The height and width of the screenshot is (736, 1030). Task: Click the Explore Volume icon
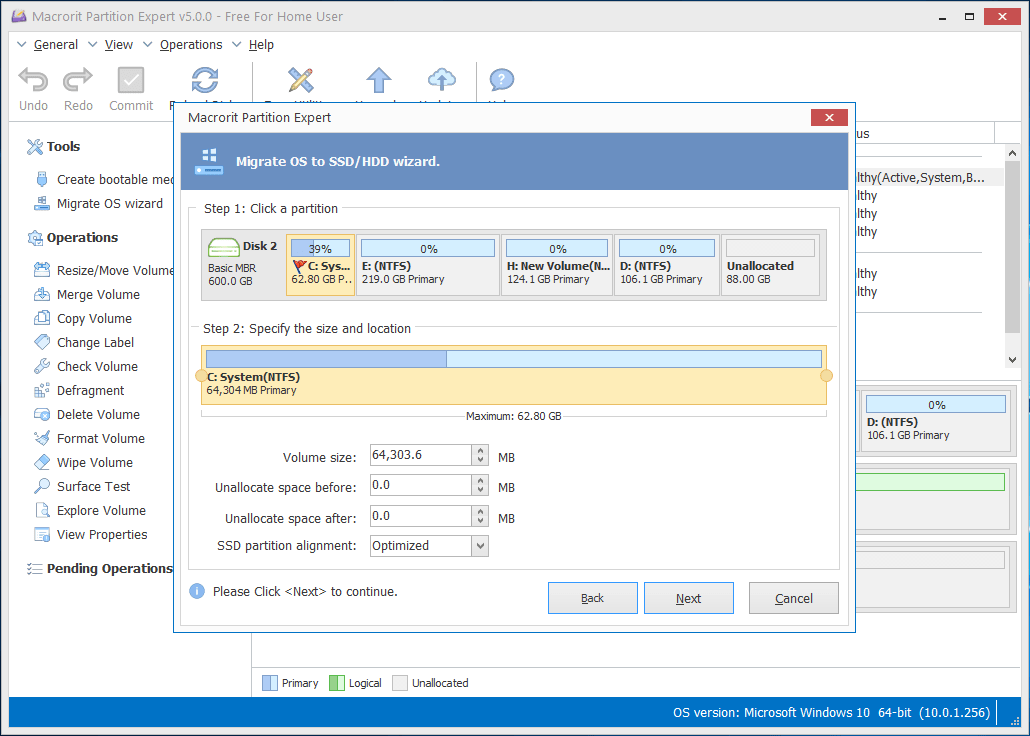click(x=42, y=511)
